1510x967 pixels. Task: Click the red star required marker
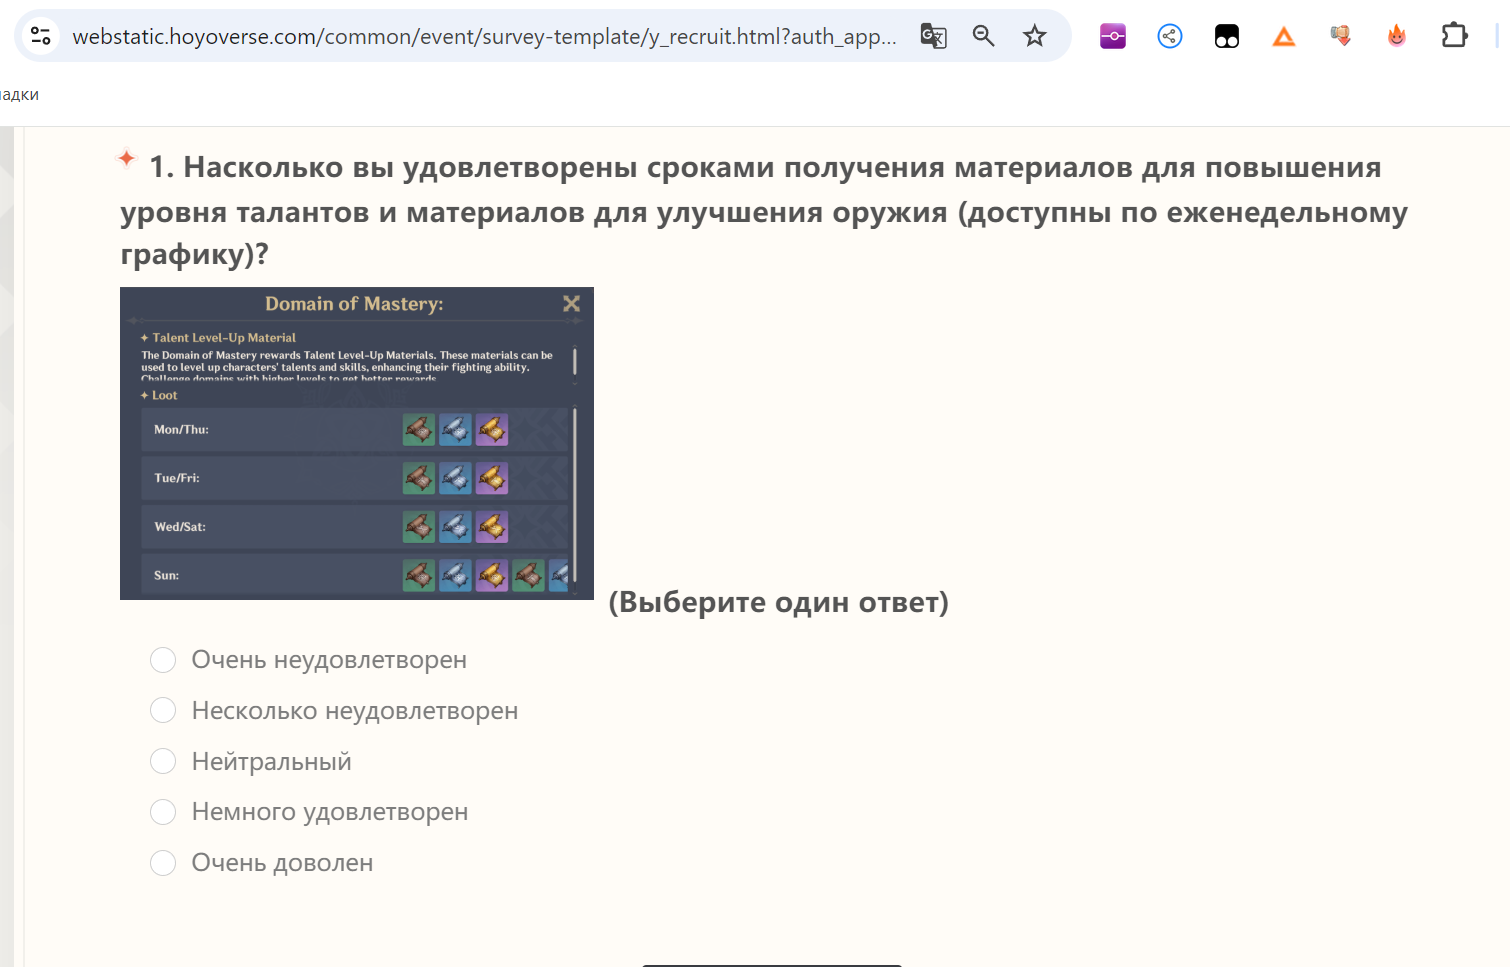pyautogui.click(x=127, y=158)
